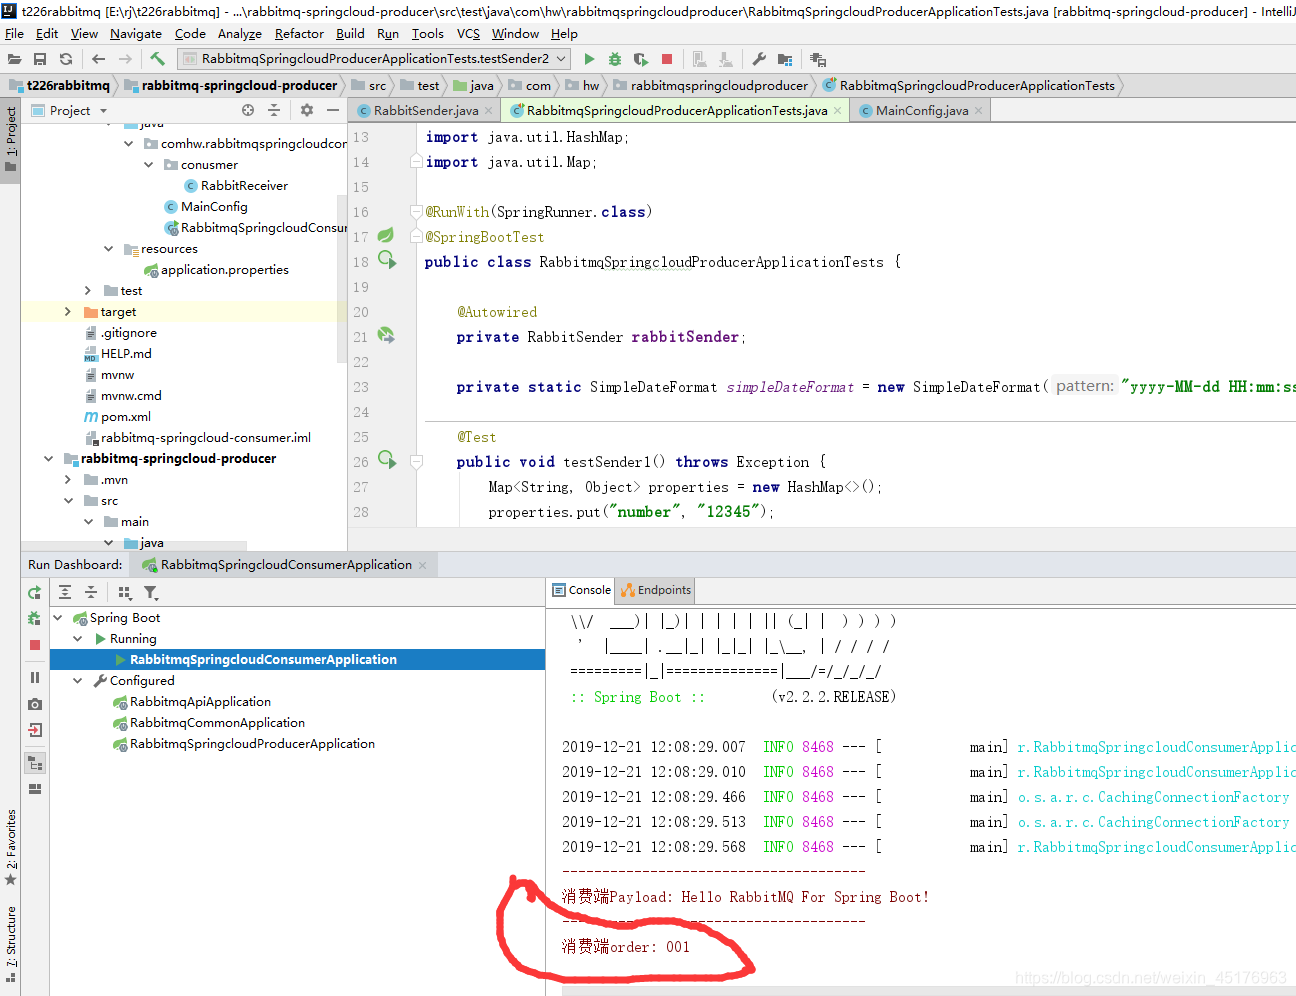Expand the test folder in Project tree
This screenshot has height=996, width=1296.
88,291
